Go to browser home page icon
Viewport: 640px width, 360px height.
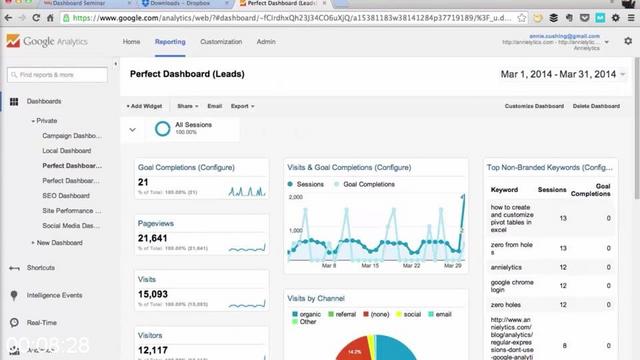click(x=50, y=18)
